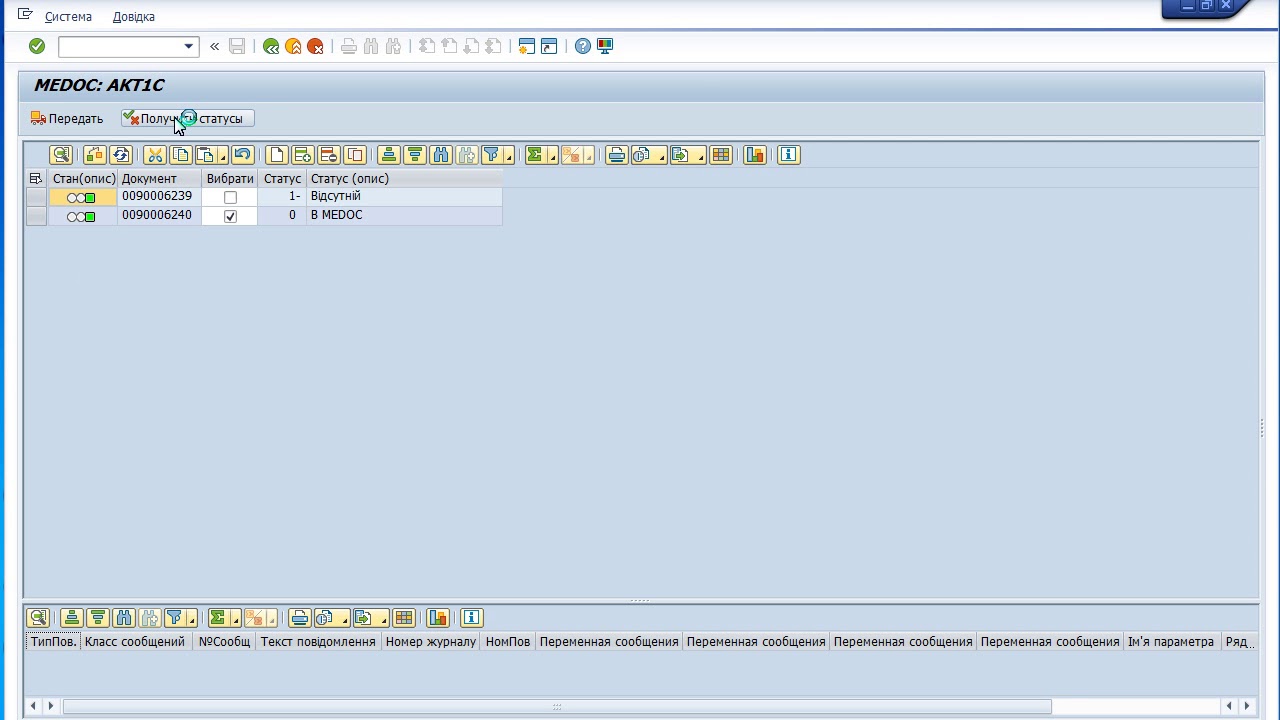Sort descending in upper grid toolbar
This screenshot has height=720, width=1280.
tap(415, 155)
